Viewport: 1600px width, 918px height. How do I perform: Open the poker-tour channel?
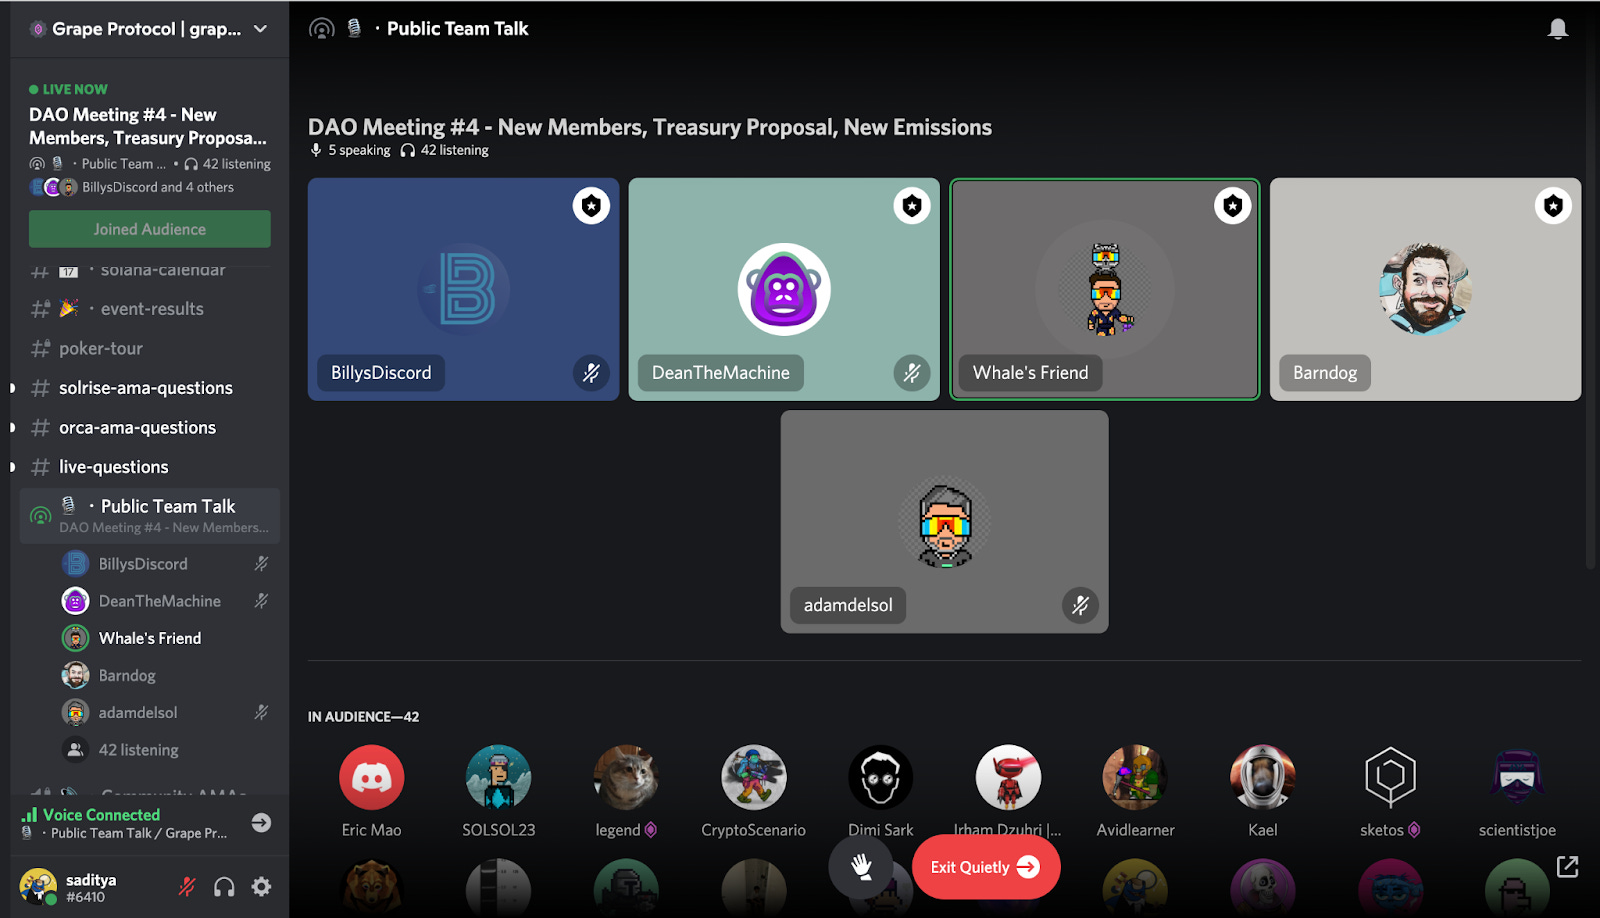click(150, 348)
